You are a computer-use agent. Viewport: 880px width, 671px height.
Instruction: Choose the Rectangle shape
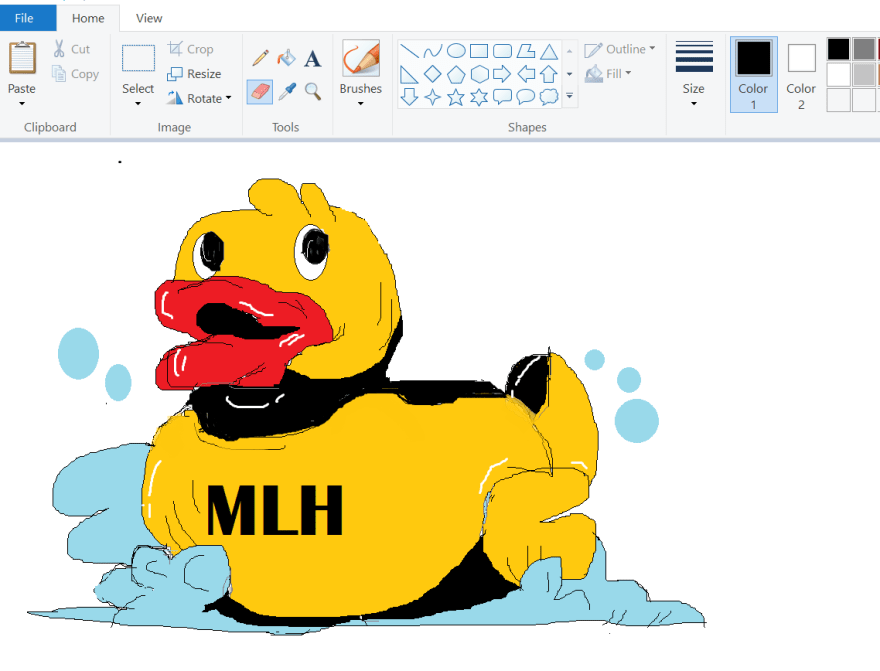pyautogui.click(x=479, y=52)
